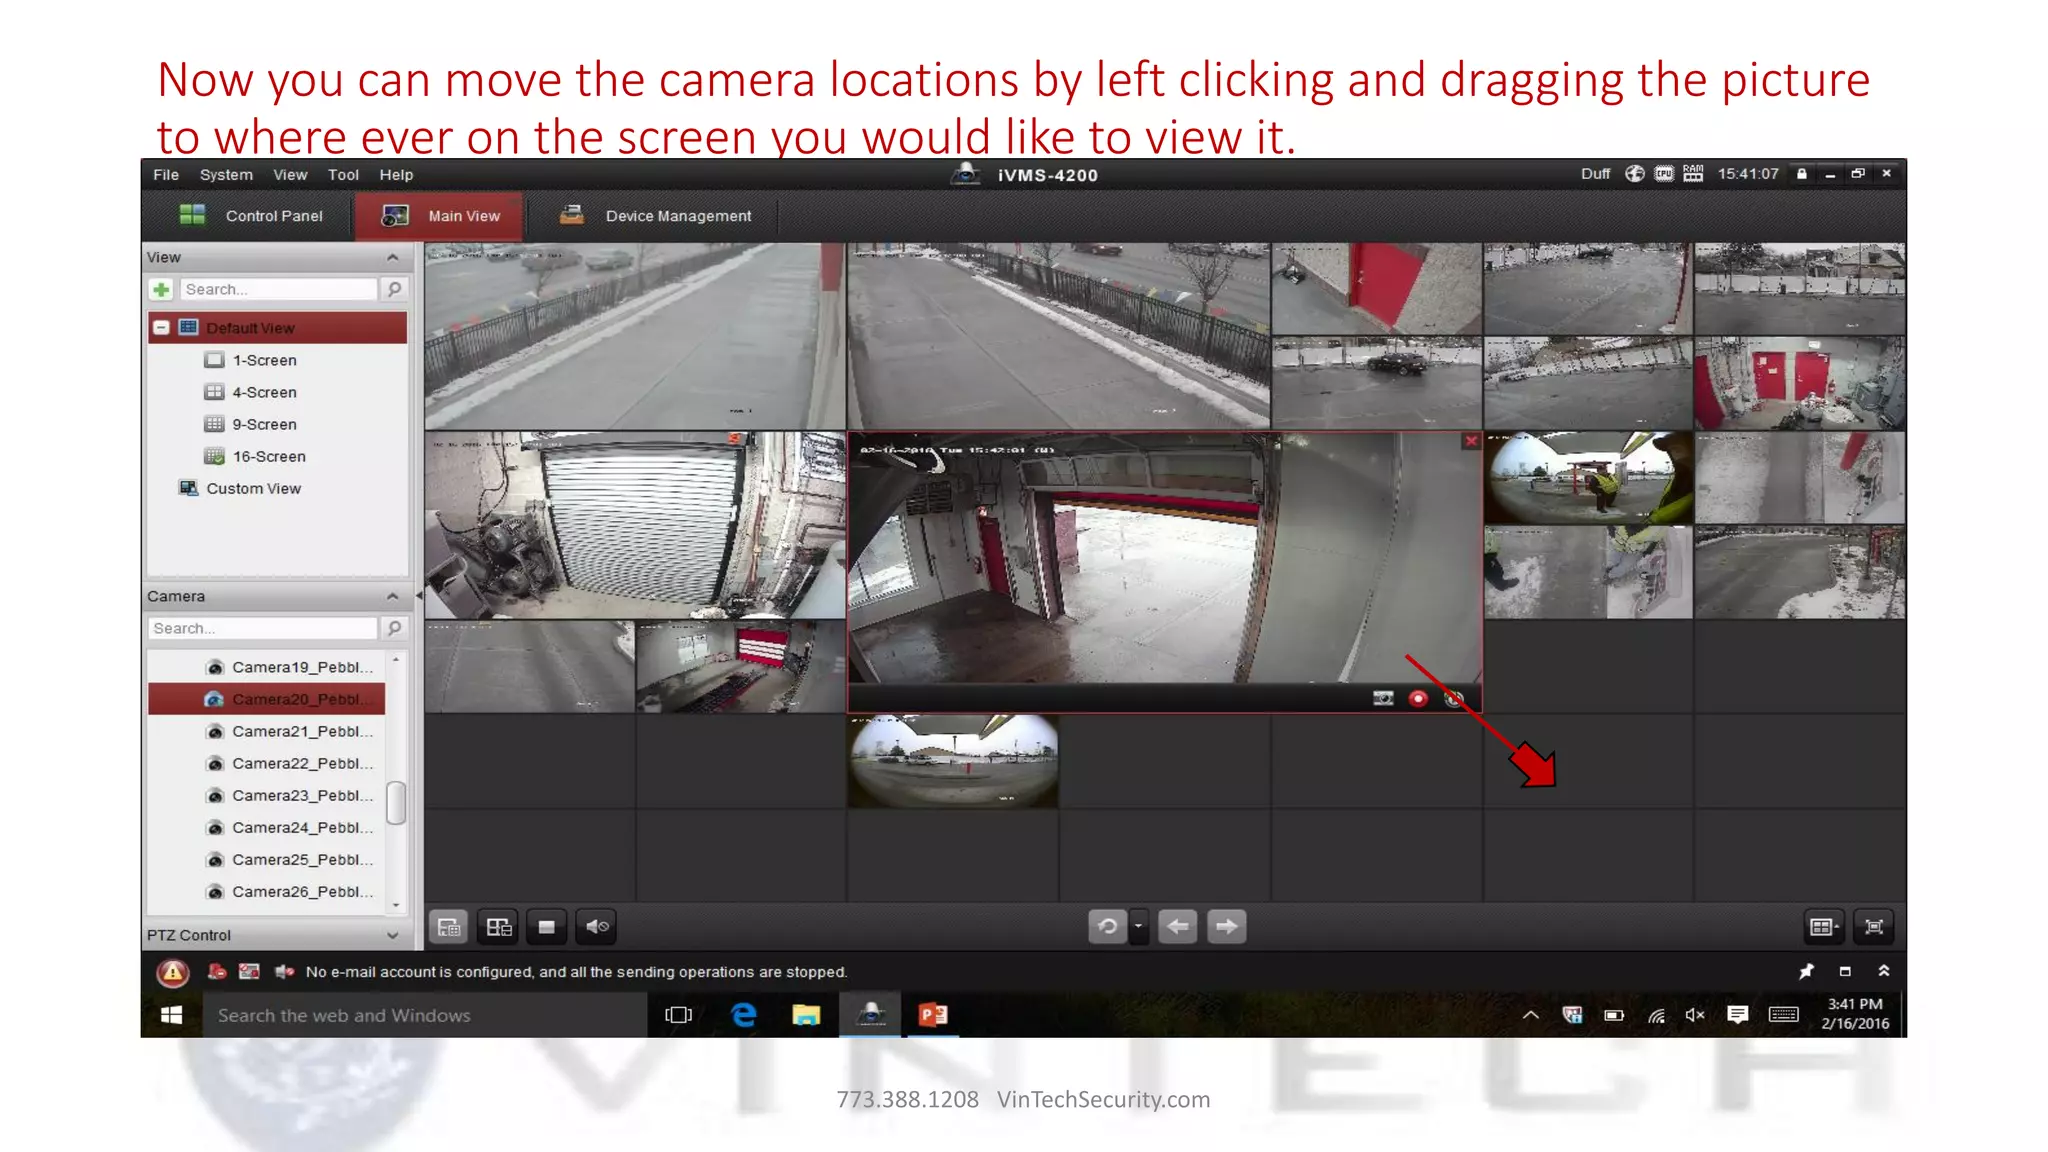Select the fisheye camera thumbnail in bottom row

click(x=953, y=761)
